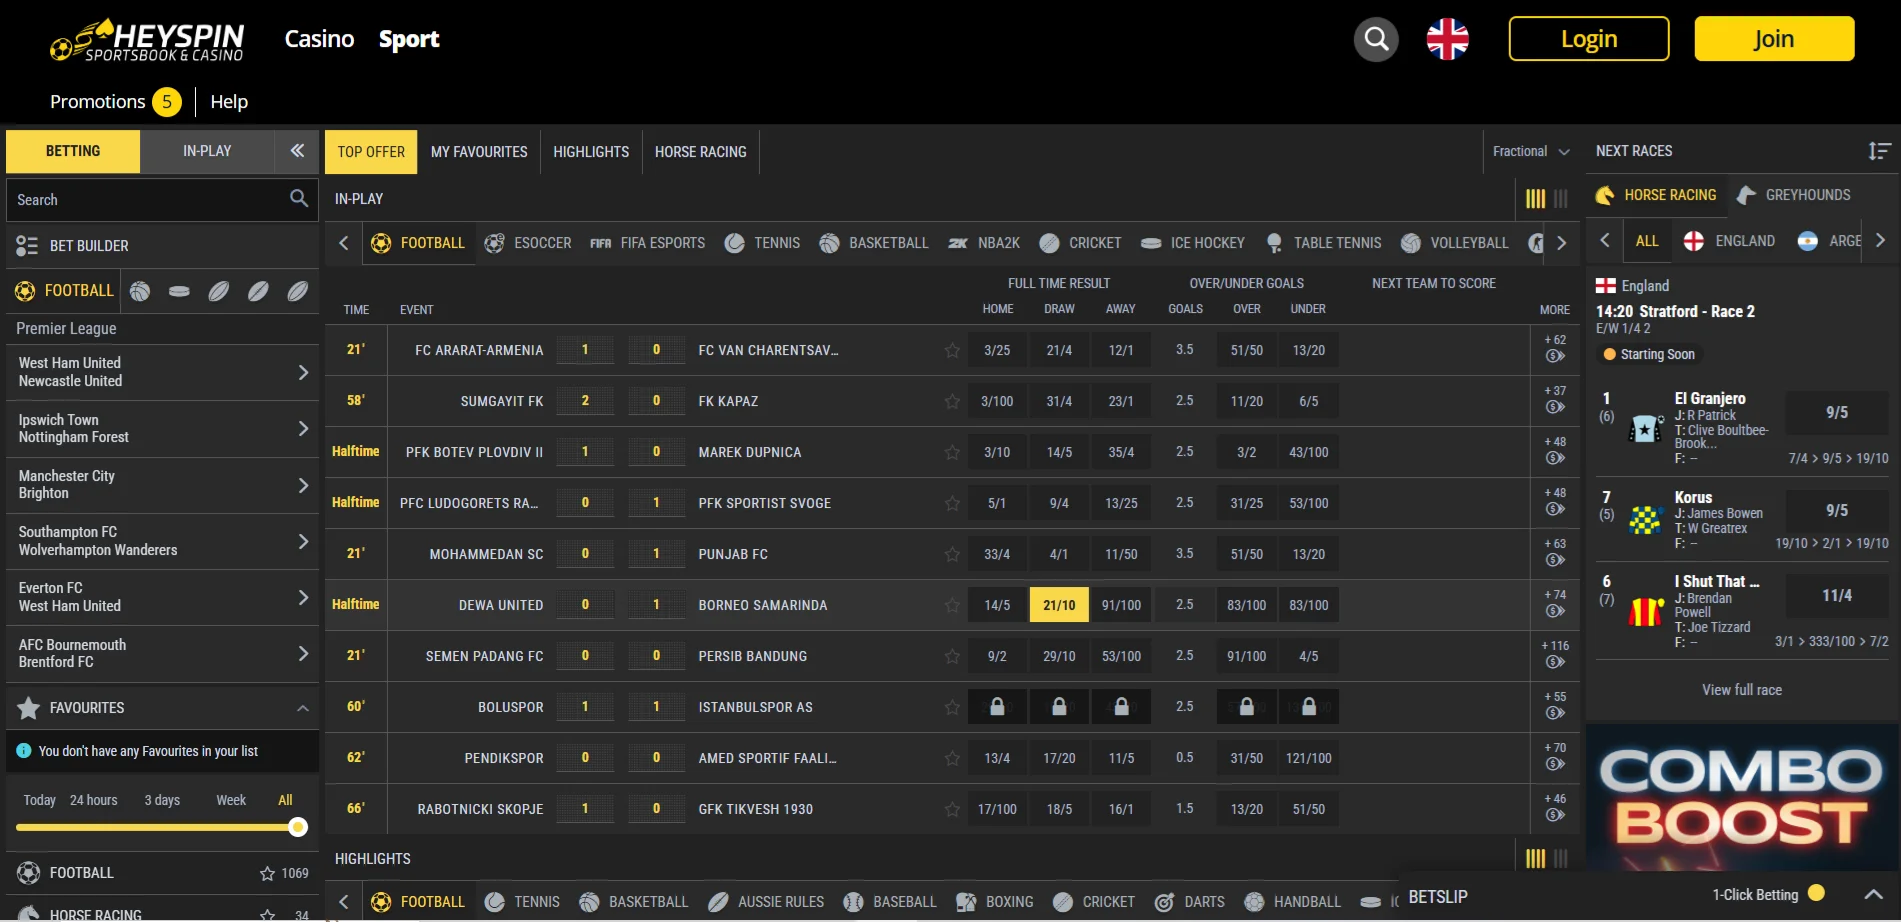Screen dimensions: 1901x922
Task: Select Basketball in In-Play sports bar
Action: point(875,243)
